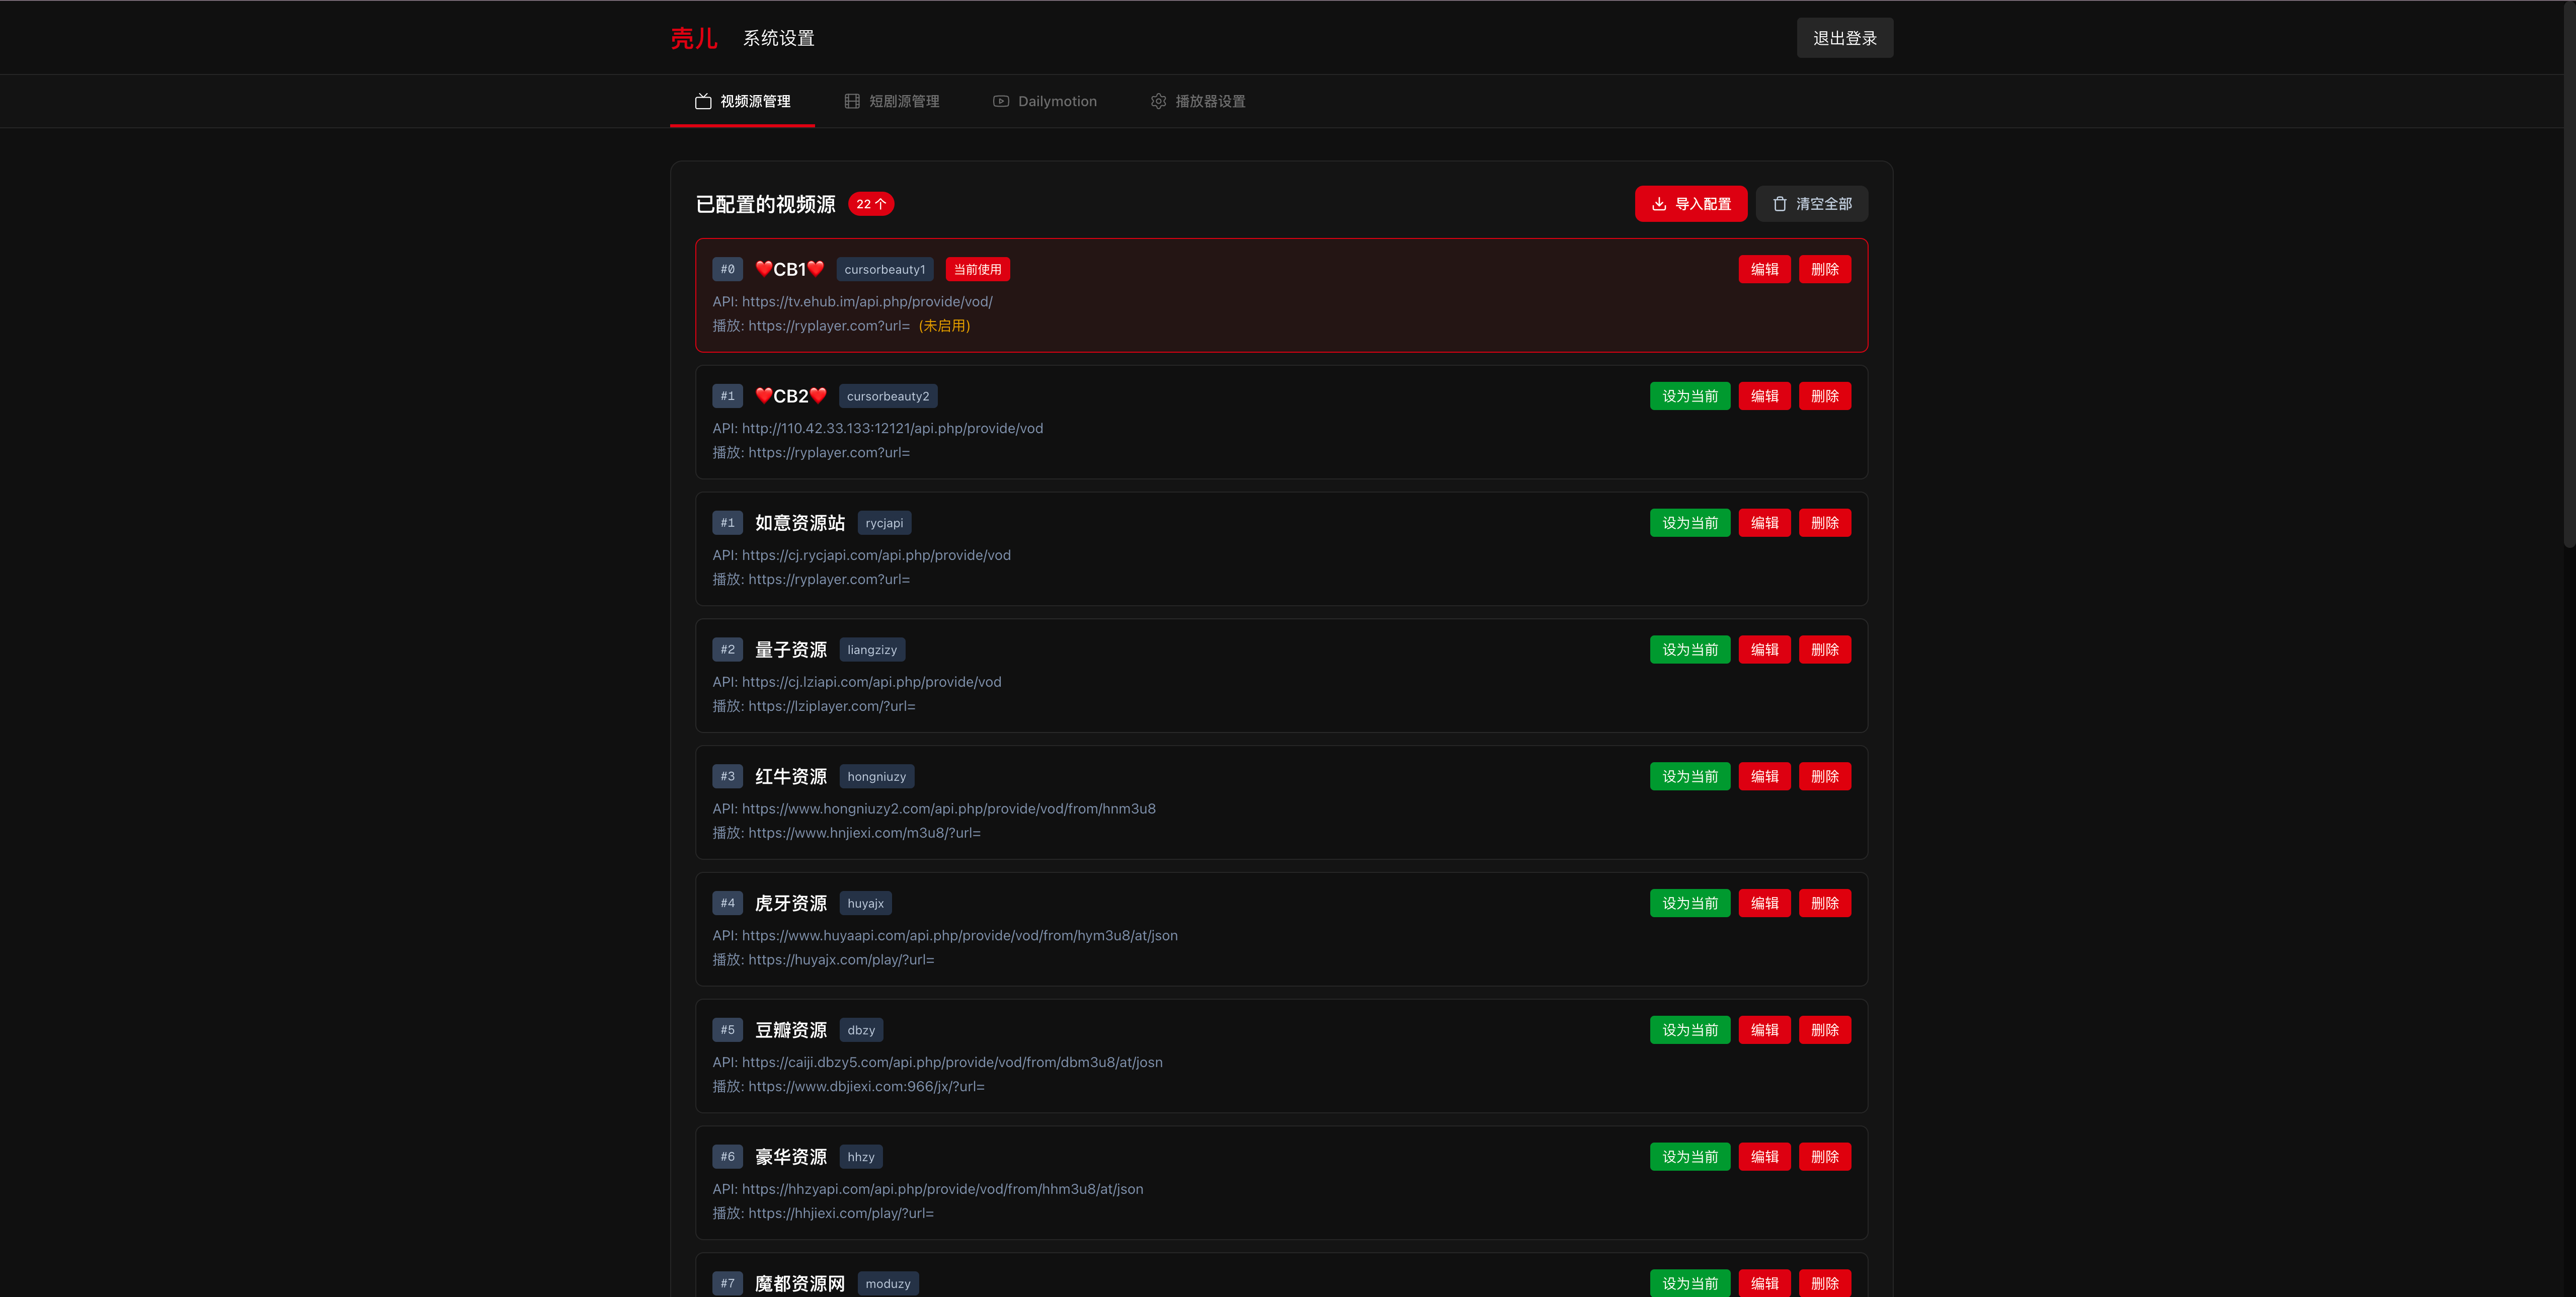Click the 22 个 count badge

pos(871,204)
